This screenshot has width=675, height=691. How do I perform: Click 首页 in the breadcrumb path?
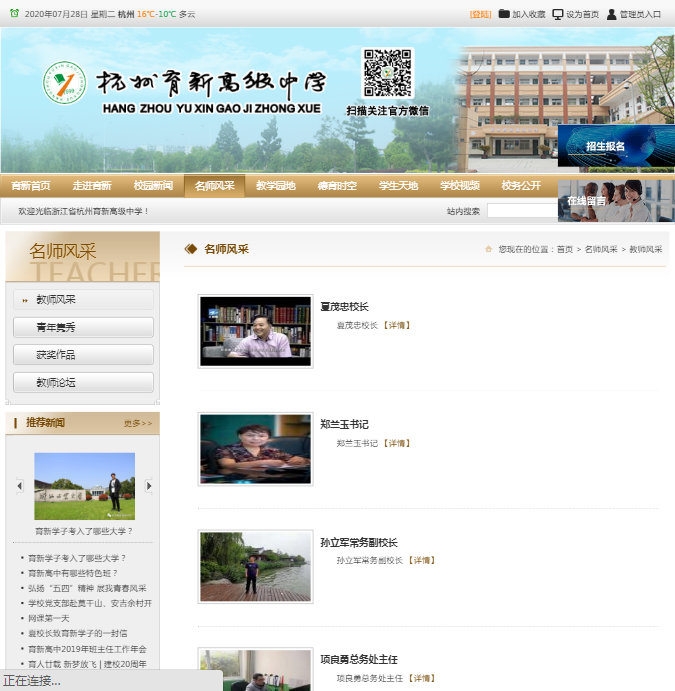pos(564,249)
